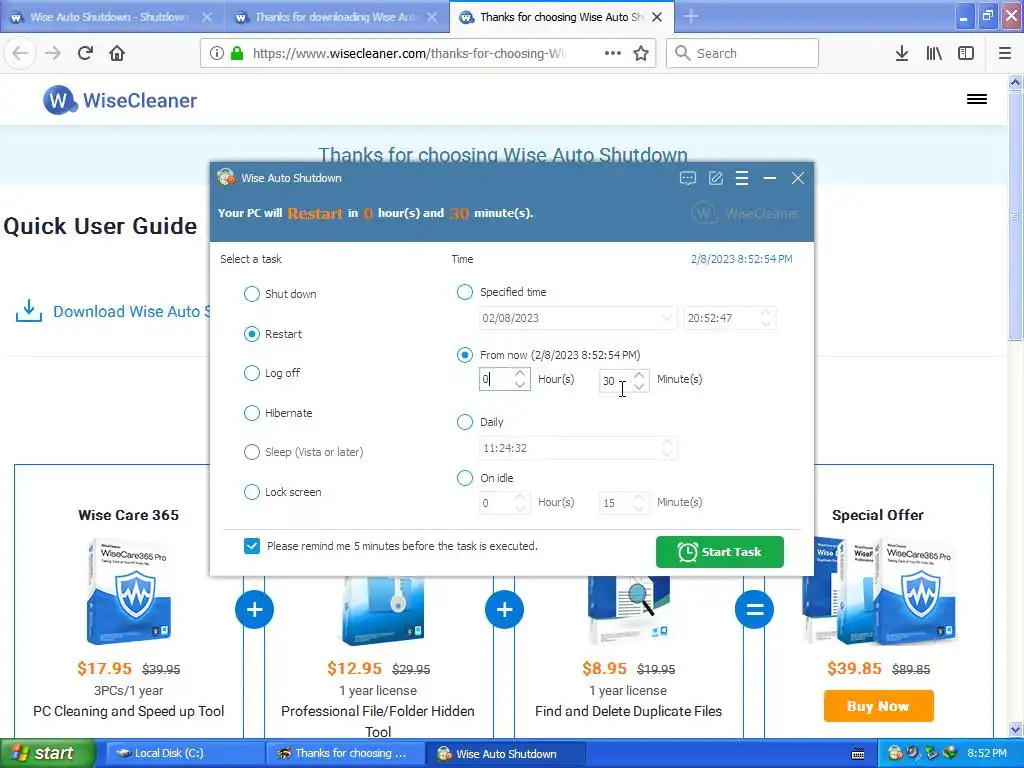
Task: Click the From now hours input field
Action: 496,379
